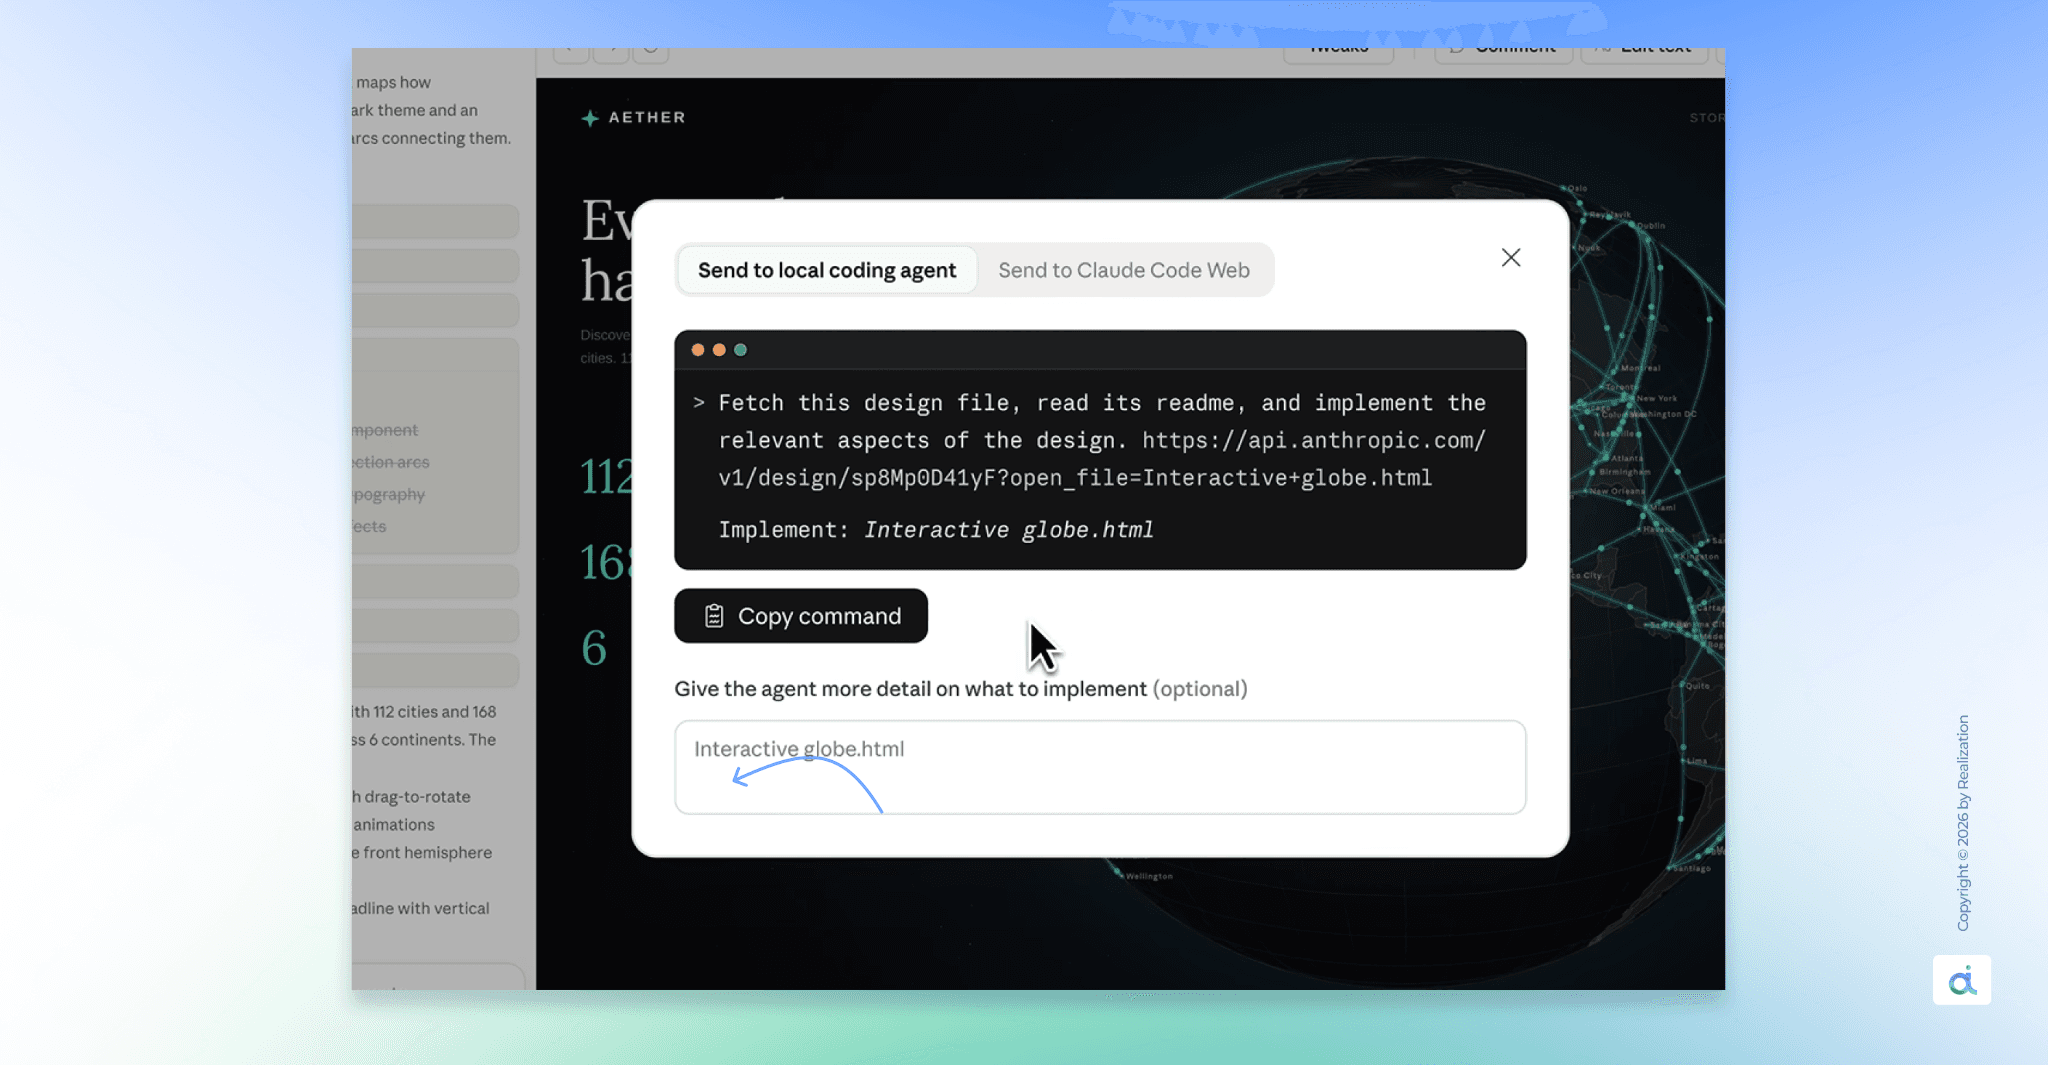Click struck-through 'pography' sidebar item

tap(388, 494)
